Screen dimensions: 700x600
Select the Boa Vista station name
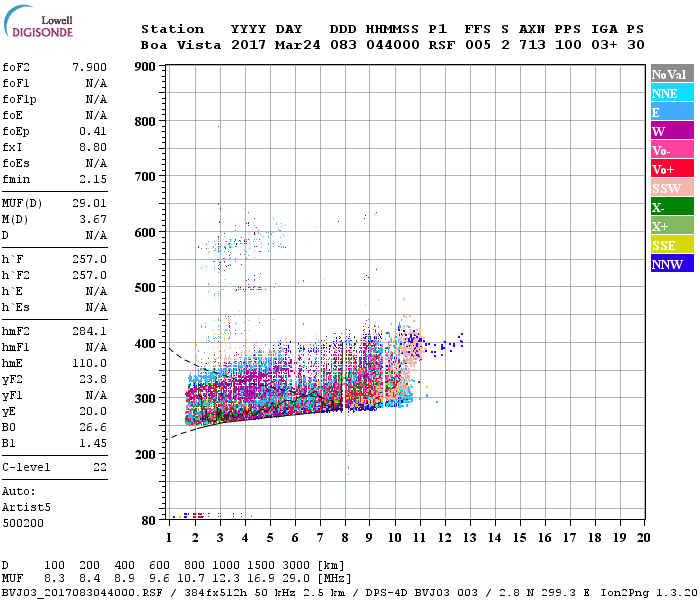coord(180,45)
